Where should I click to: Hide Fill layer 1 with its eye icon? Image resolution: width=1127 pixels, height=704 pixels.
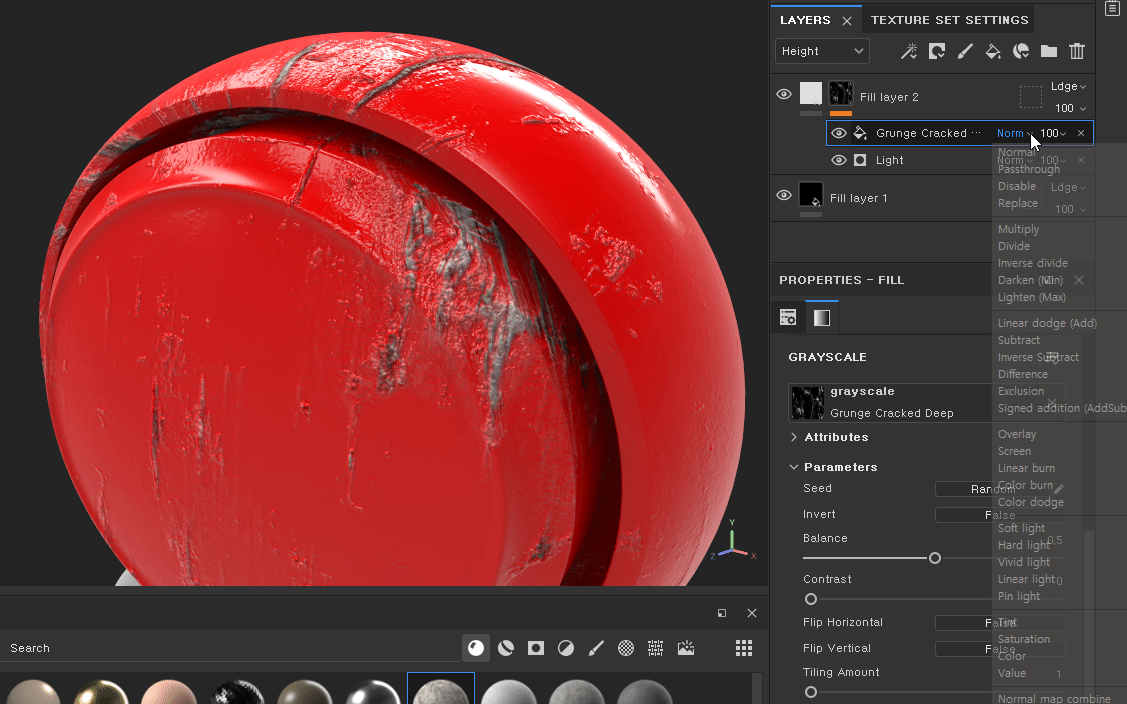pyautogui.click(x=783, y=196)
